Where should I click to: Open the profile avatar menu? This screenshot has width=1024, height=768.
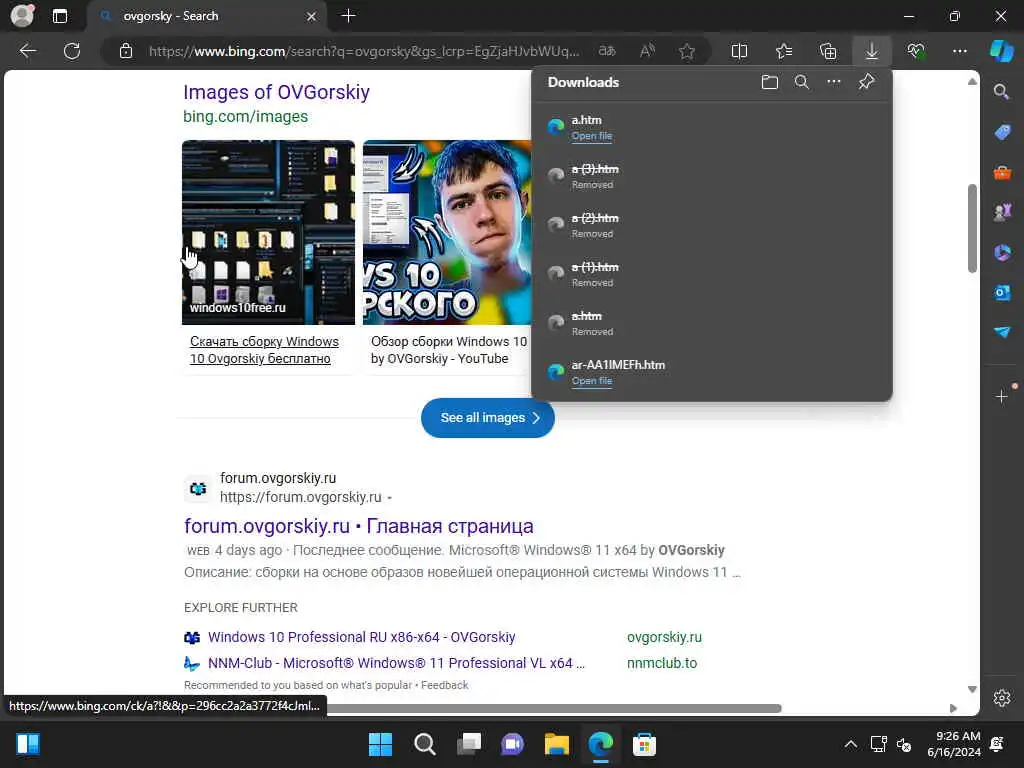tap(22, 16)
